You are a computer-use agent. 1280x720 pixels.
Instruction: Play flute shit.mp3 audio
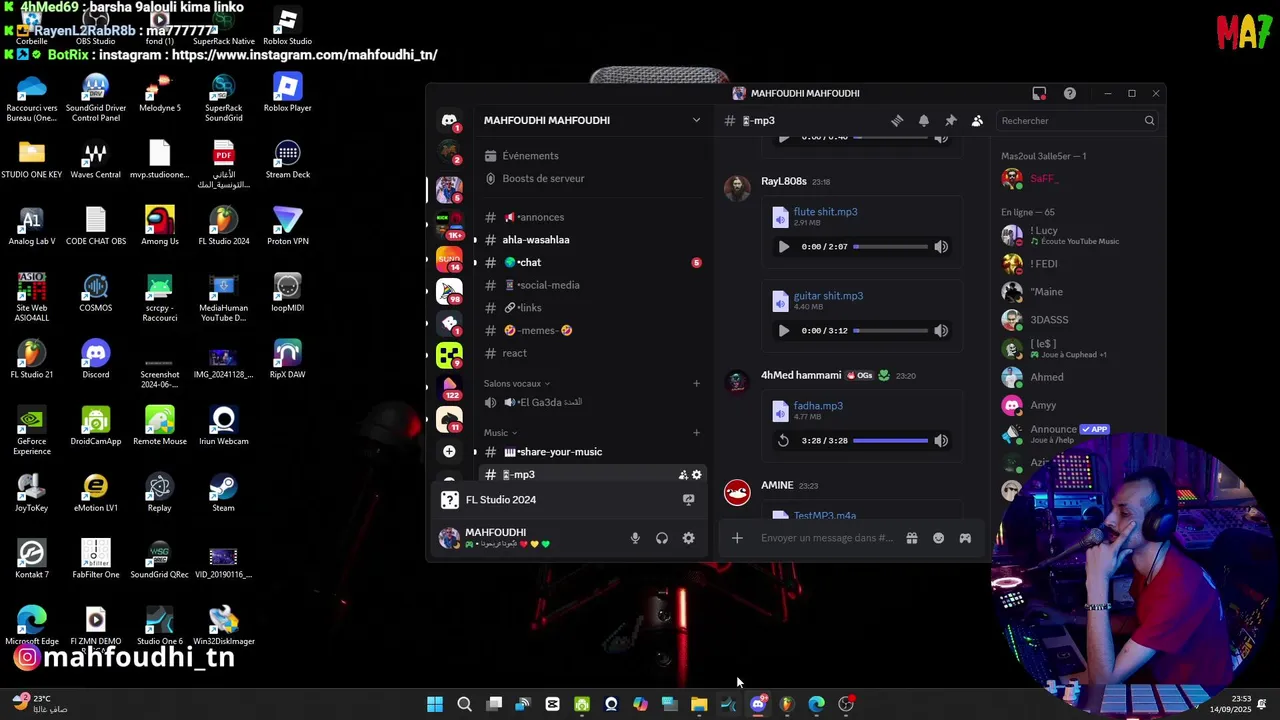pos(783,247)
